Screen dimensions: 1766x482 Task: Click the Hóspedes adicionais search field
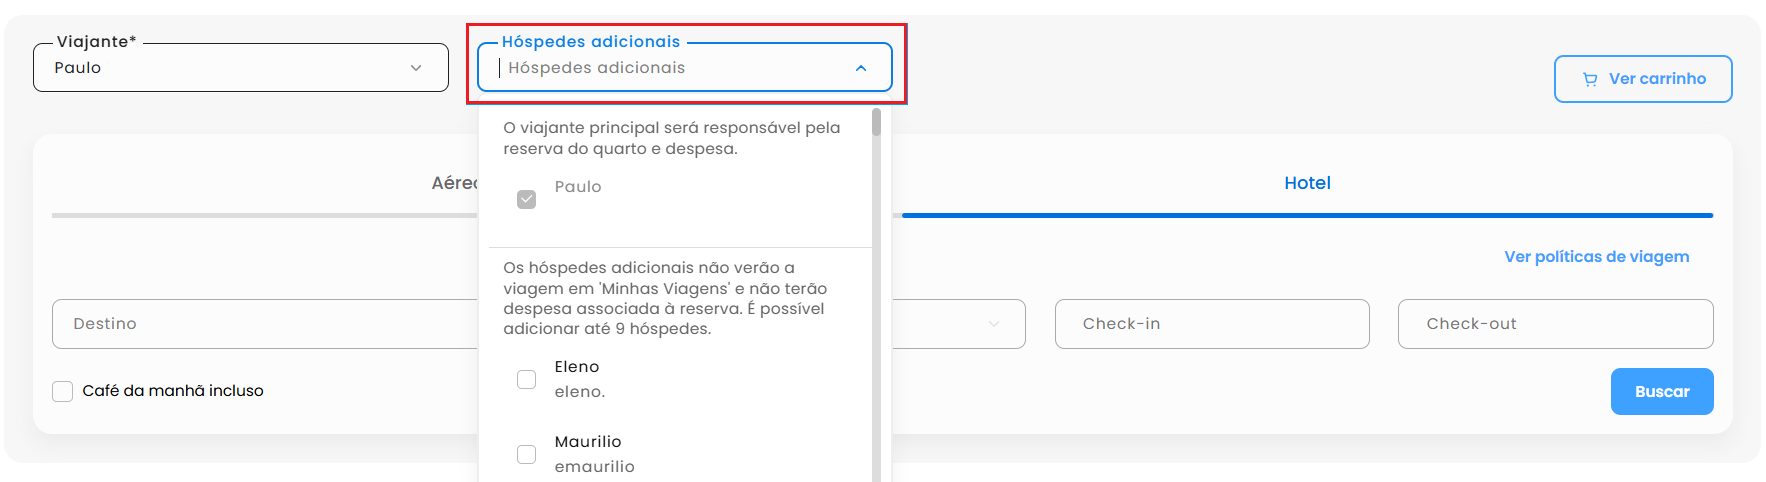pos(670,68)
